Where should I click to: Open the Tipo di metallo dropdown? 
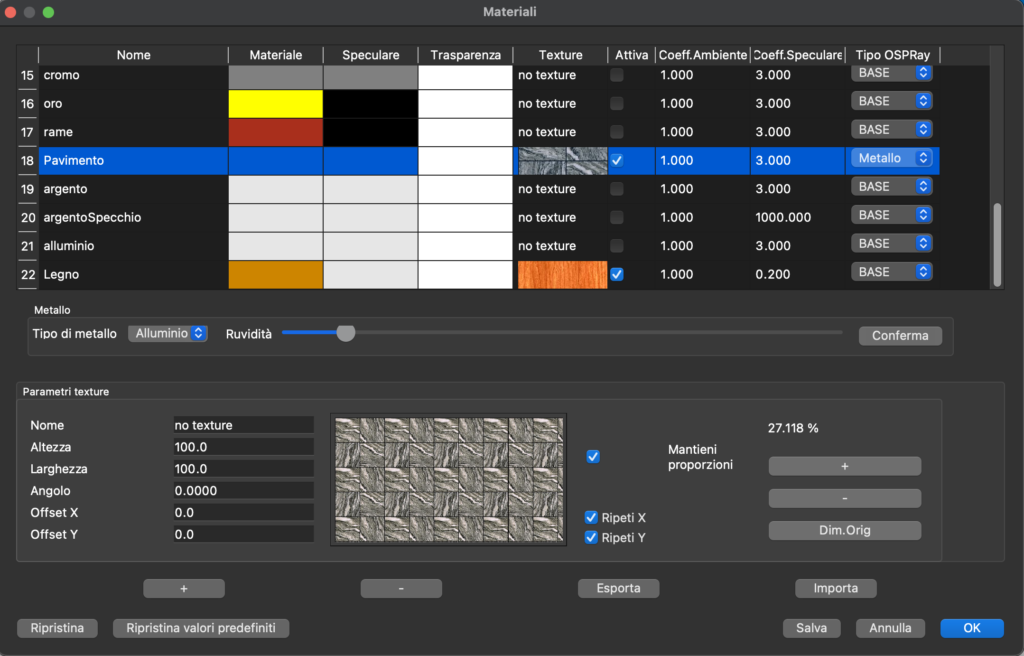(x=167, y=334)
